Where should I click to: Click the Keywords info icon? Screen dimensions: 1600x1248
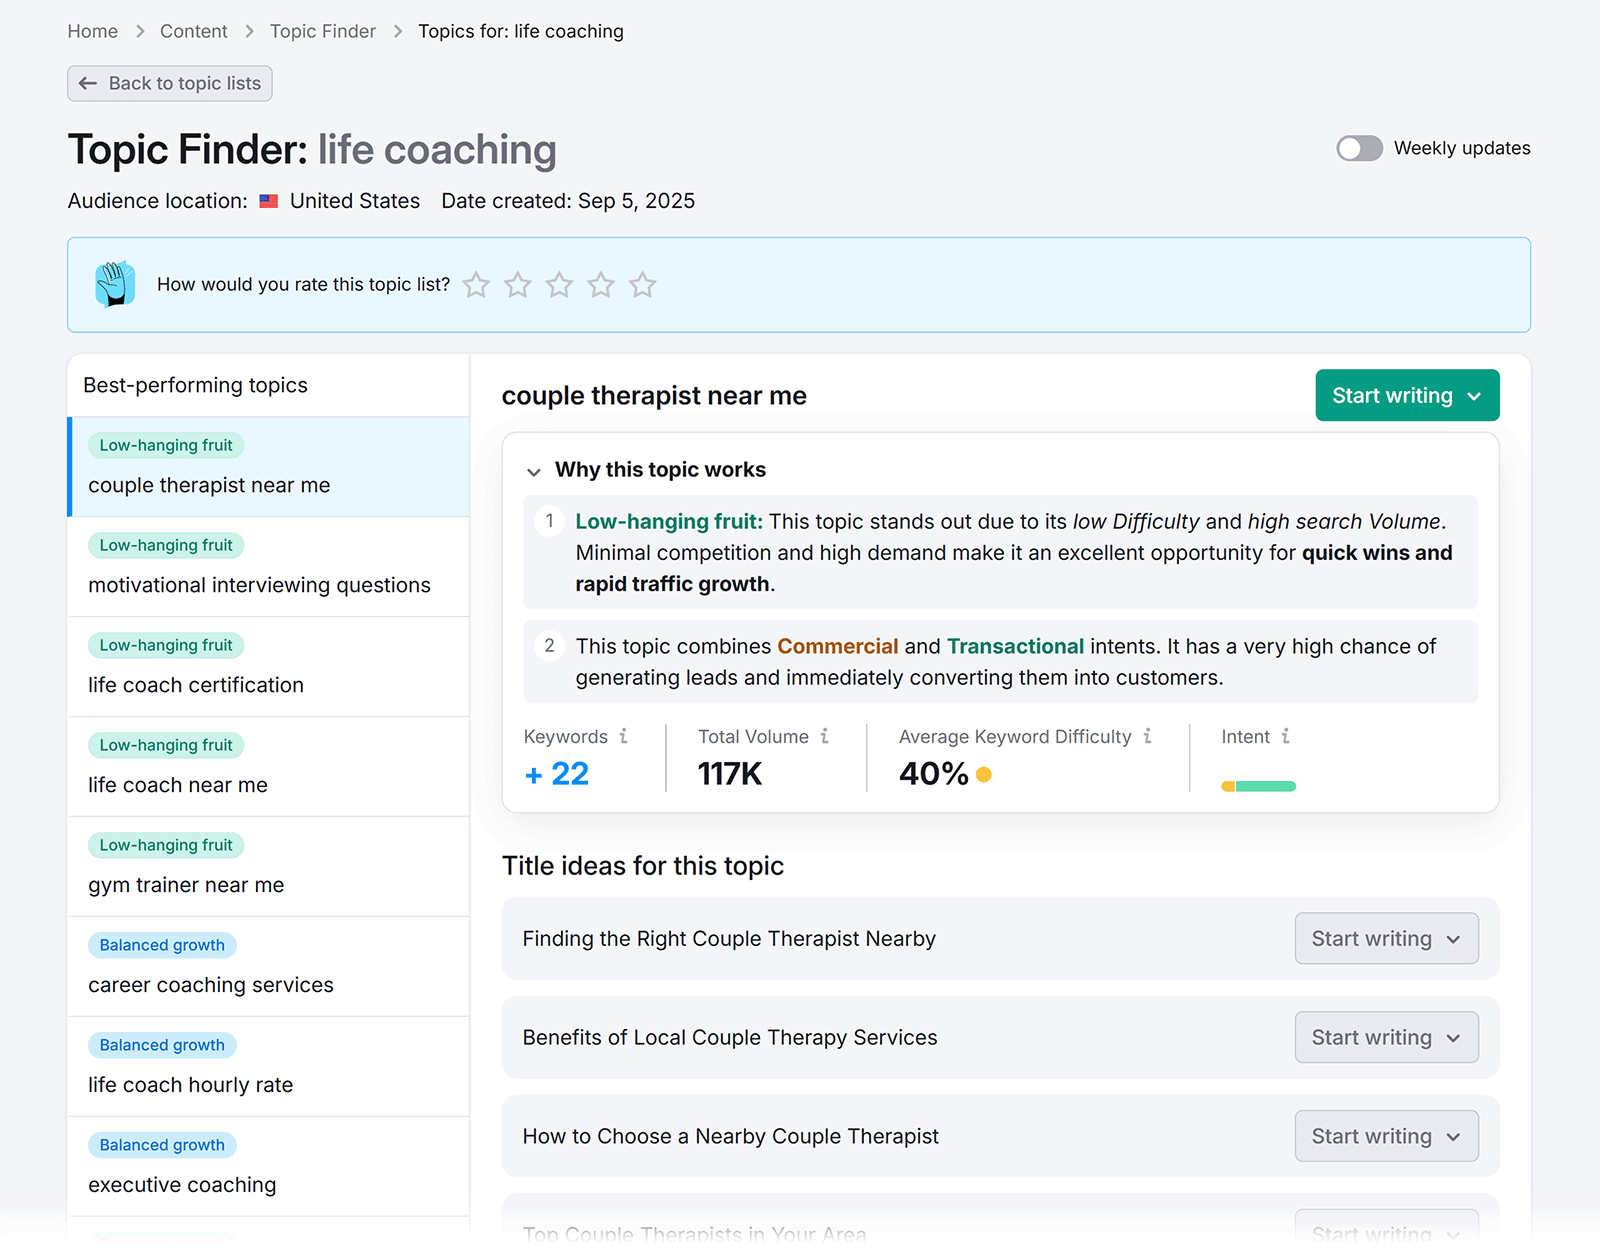(625, 736)
